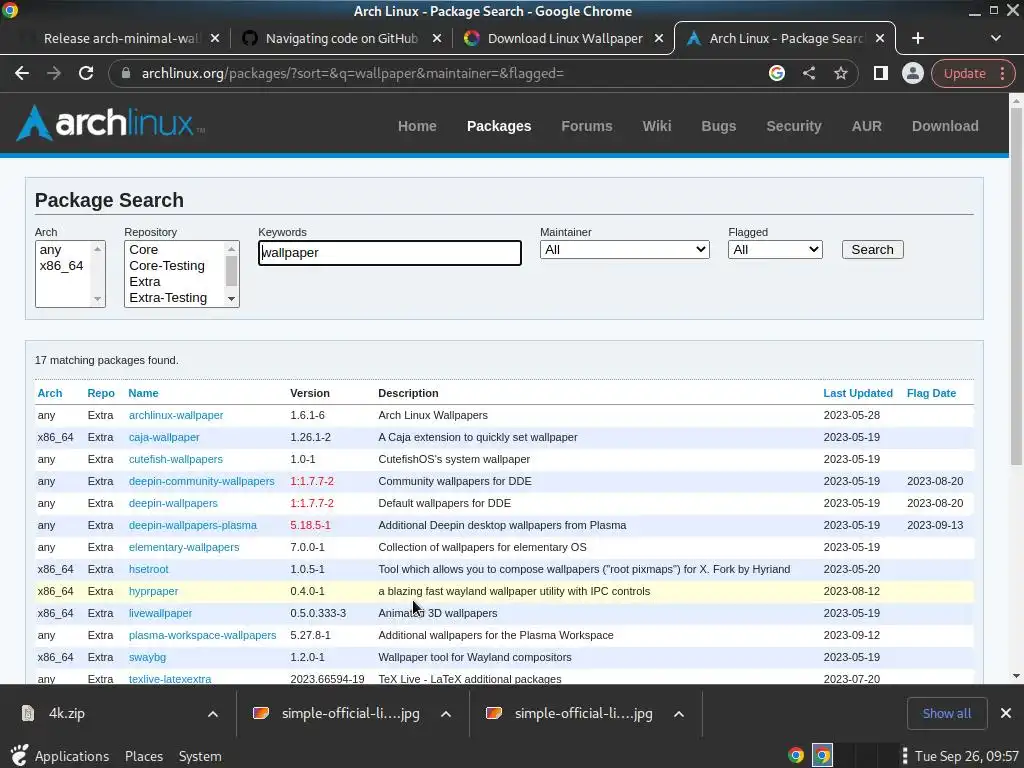The height and width of the screenshot is (768, 1024).
Task: Open the System menu in panel
Action: (x=200, y=756)
